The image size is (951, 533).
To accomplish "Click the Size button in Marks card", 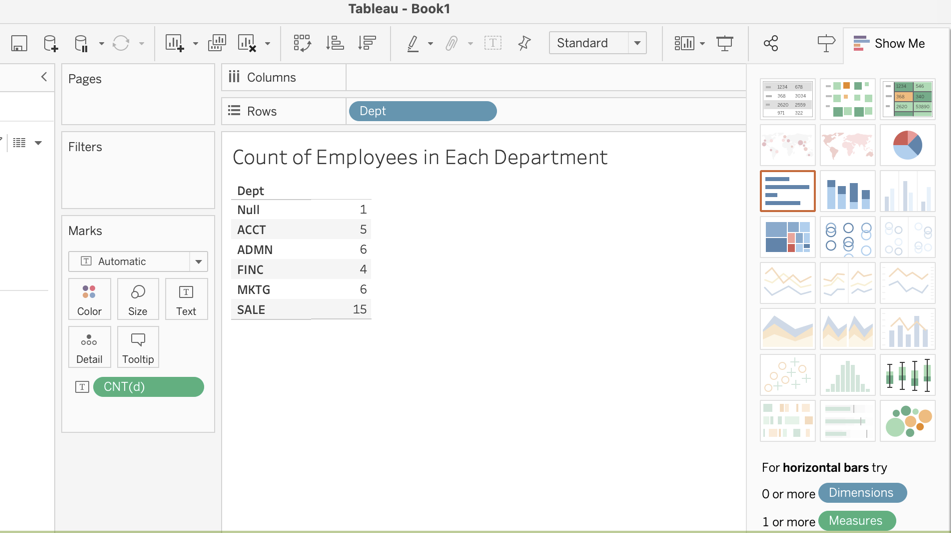I will click(138, 299).
